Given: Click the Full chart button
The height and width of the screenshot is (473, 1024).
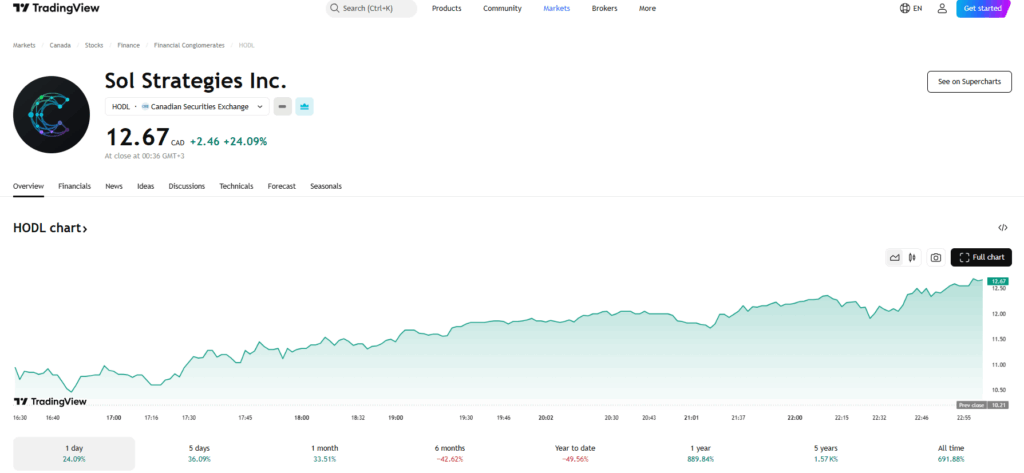Looking at the screenshot, I should pos(982,257).
